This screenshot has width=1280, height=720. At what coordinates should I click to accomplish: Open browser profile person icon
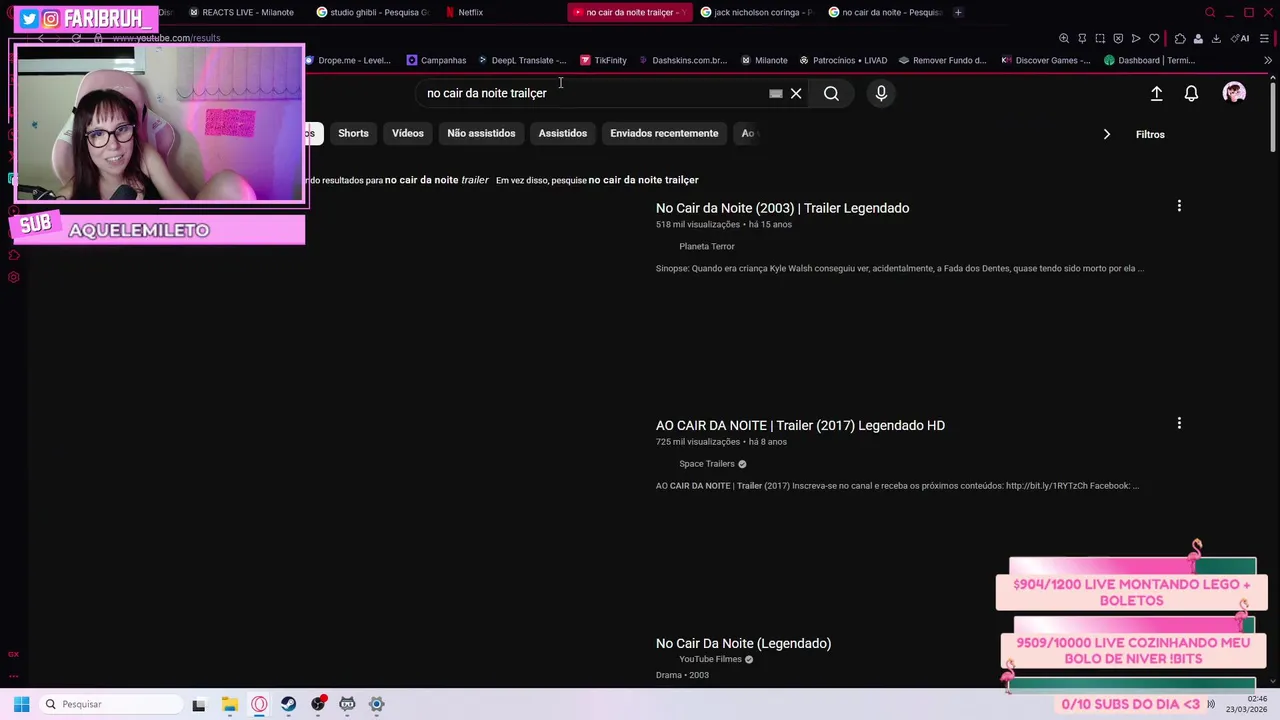pyautogui.click(x=1198, y=38)
